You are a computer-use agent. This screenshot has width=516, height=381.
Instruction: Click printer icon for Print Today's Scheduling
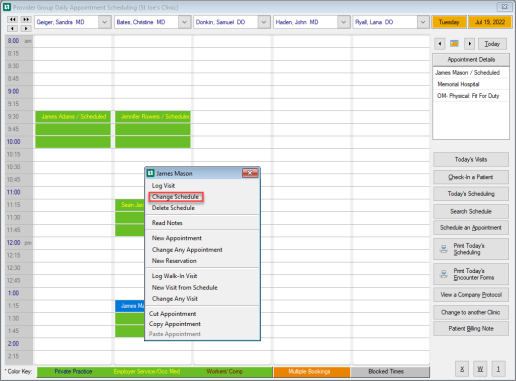click(444, 249)
